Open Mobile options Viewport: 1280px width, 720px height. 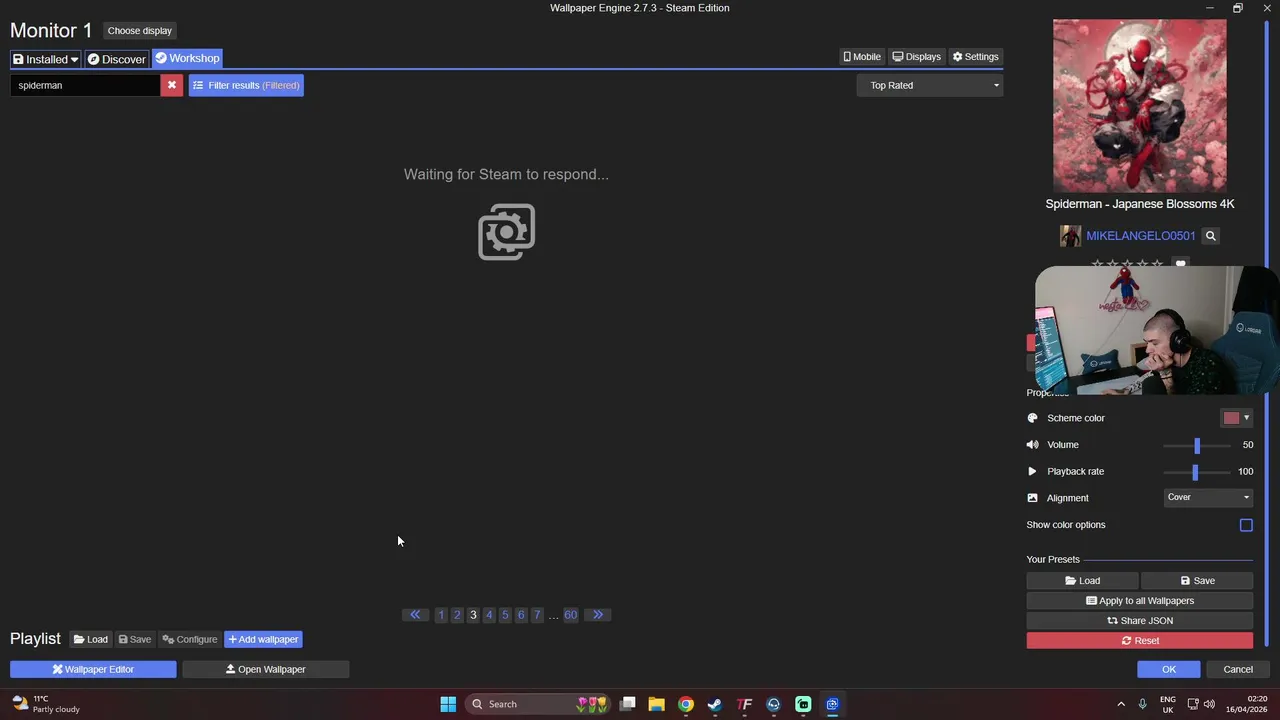[x=861, y=57]
